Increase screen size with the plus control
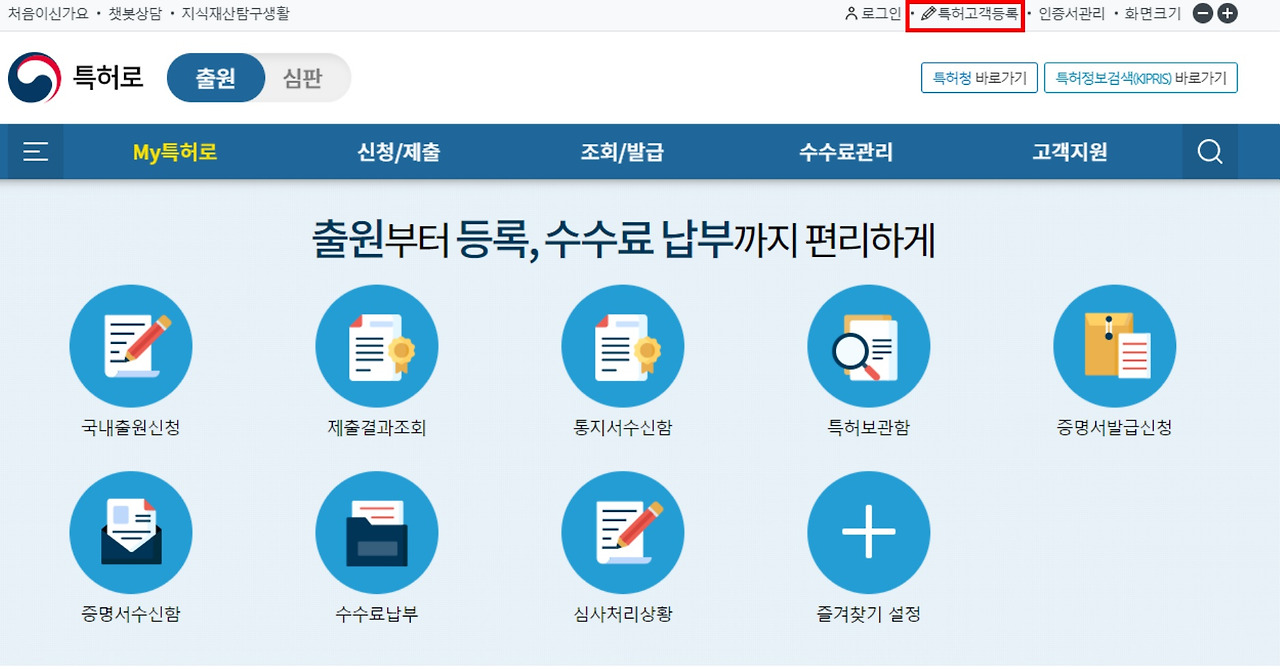Screen dimensions: 1280x669 coord(1228,14)
